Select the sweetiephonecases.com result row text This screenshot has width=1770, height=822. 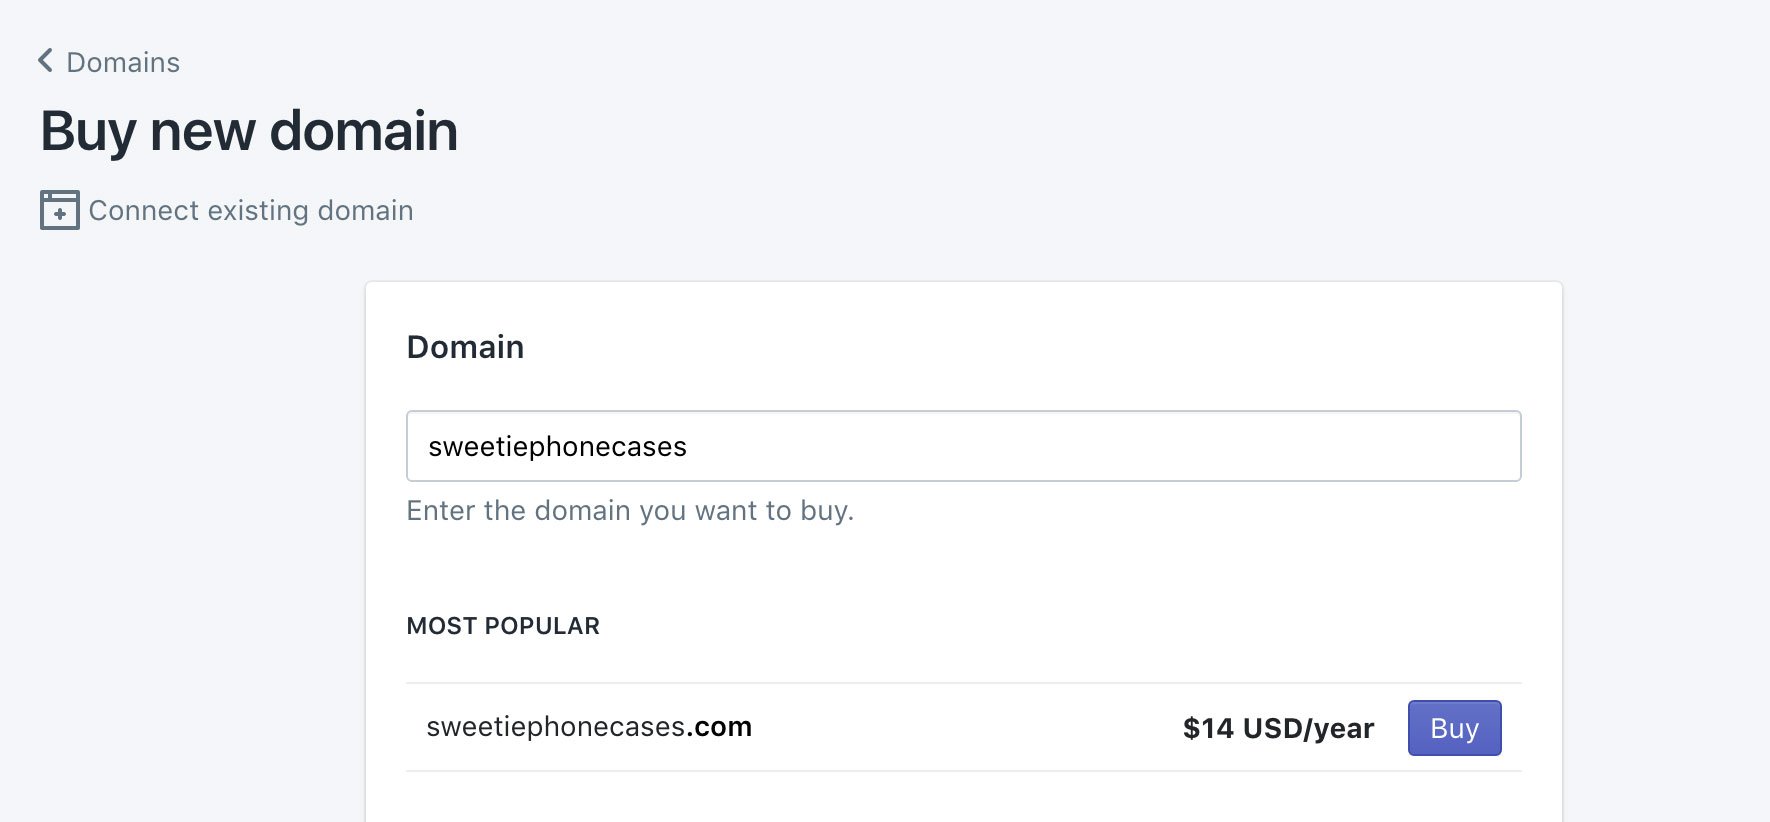tap(589, 727)
